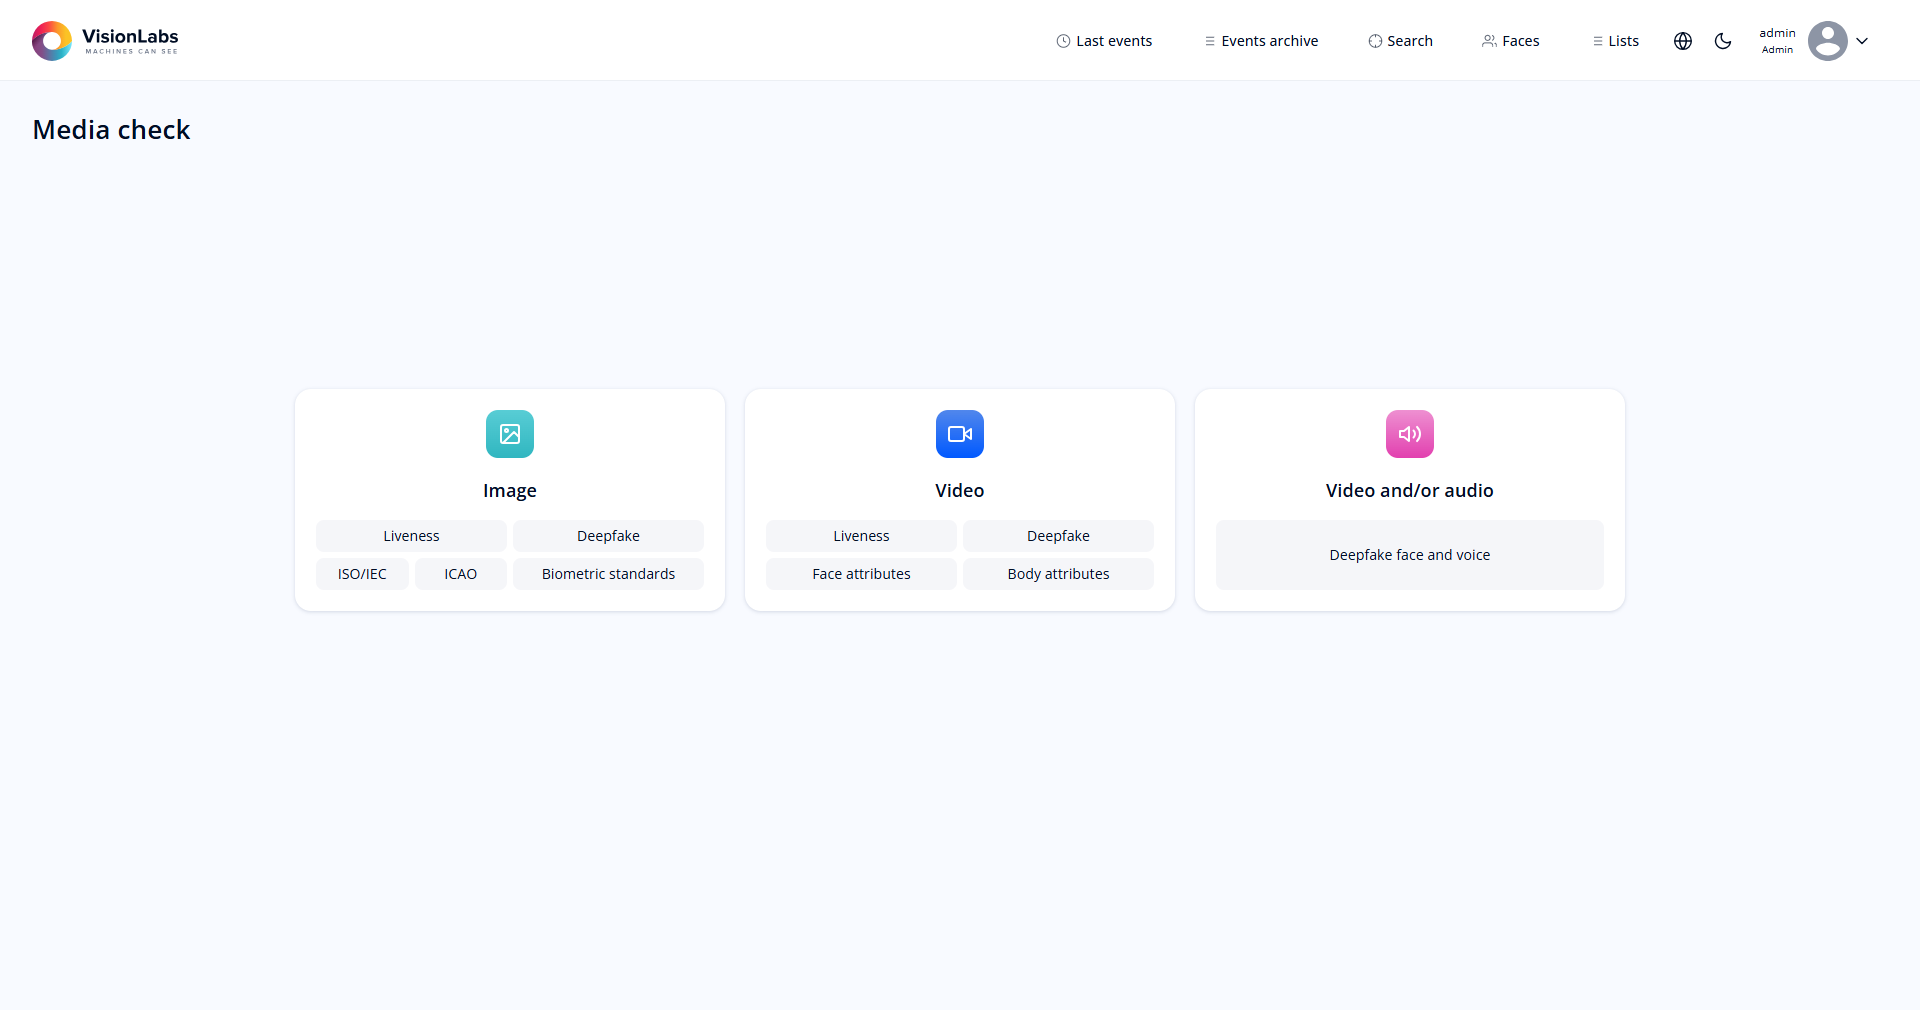Viewport: 1920px width, 1010px height.
Task: Navigate to Faces section
Action: (1510, 41)
